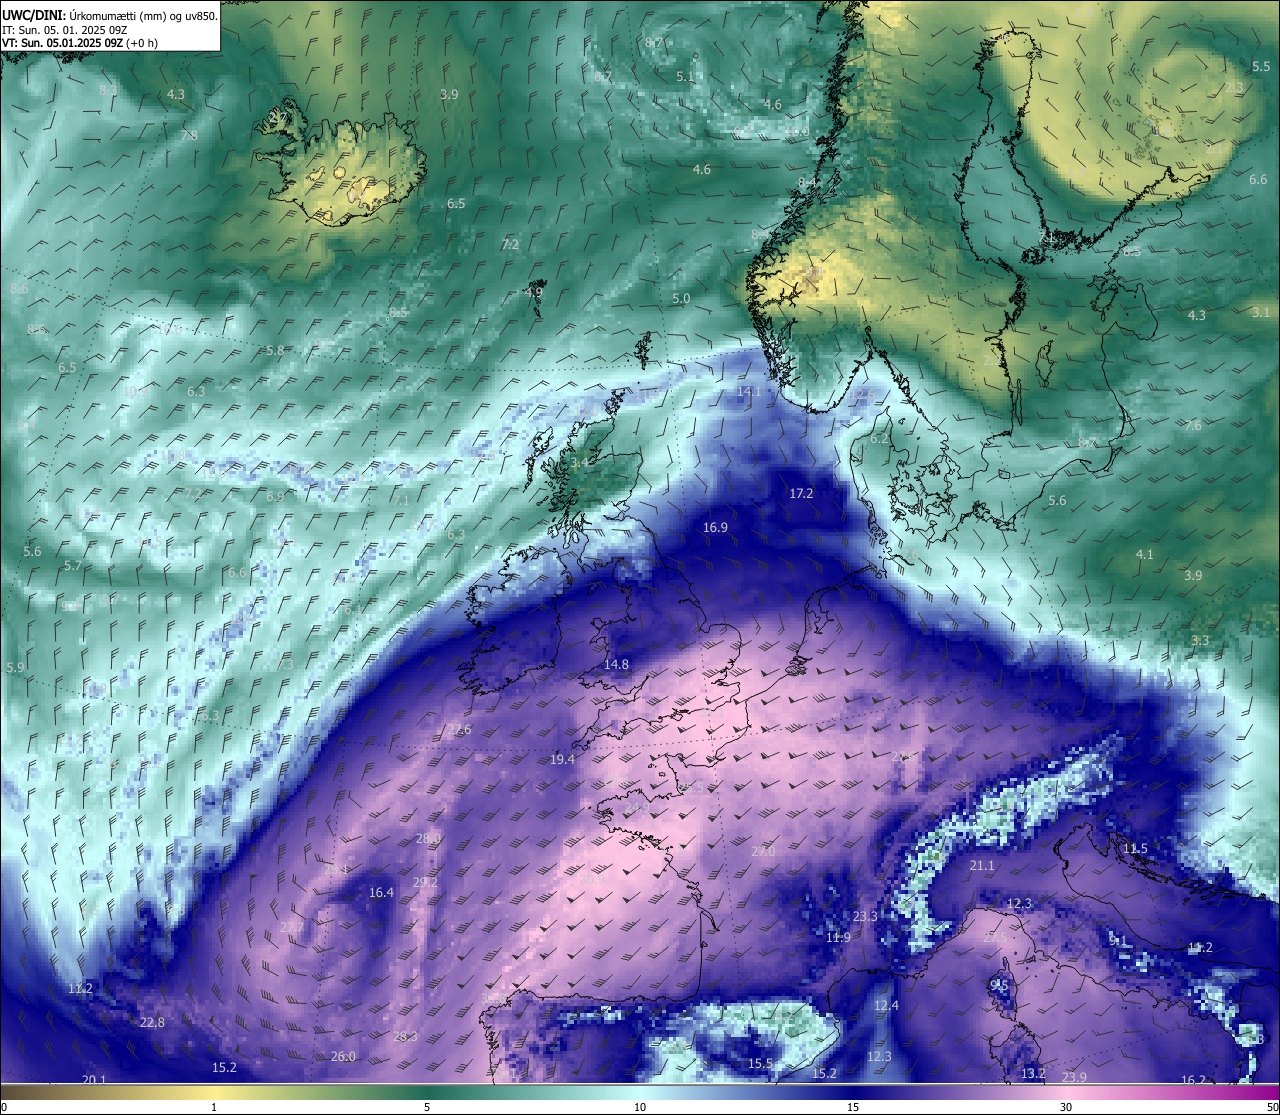Click the 6.2 value over Denmark
The image size is (1280, 1115).
tap(879, 438)
